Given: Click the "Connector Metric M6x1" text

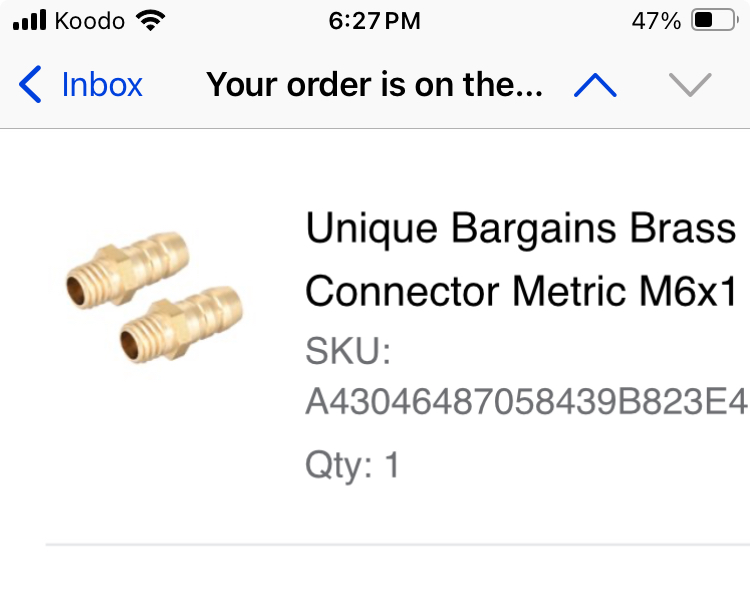Looking at the screenshot, I should point(526,291).
